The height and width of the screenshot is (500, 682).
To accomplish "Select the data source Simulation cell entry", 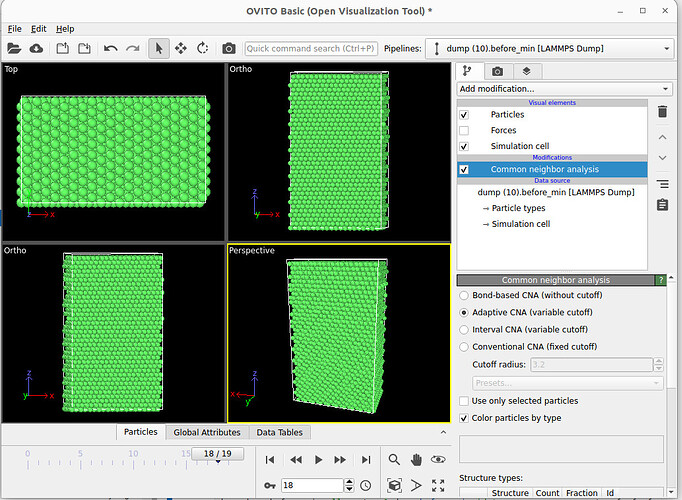I will point(521,224).
